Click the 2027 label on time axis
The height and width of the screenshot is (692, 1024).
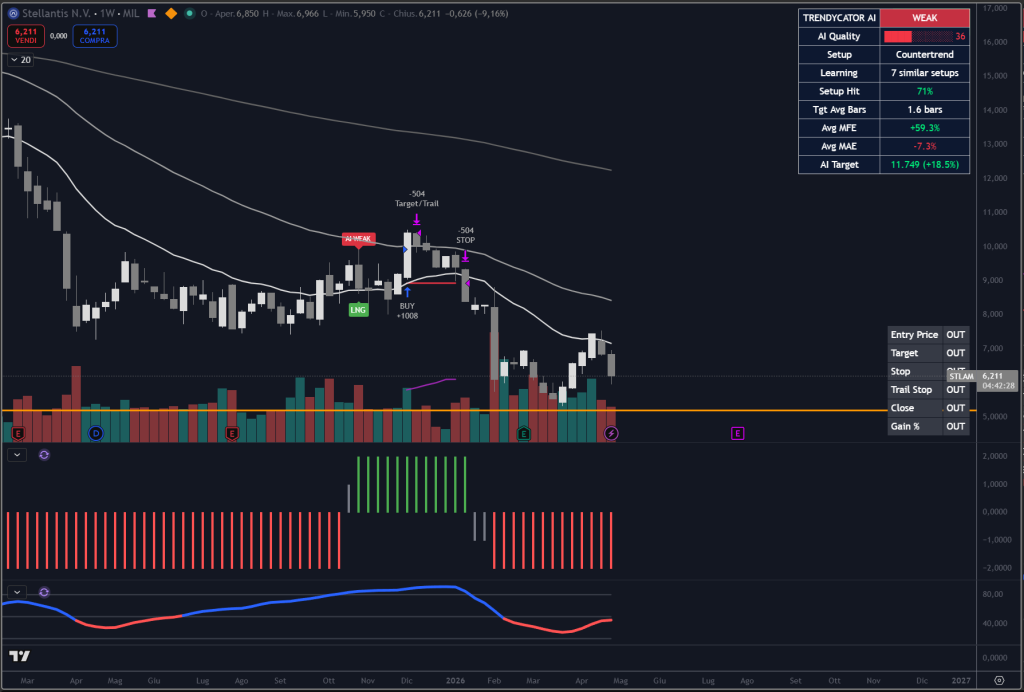[961, 680]
